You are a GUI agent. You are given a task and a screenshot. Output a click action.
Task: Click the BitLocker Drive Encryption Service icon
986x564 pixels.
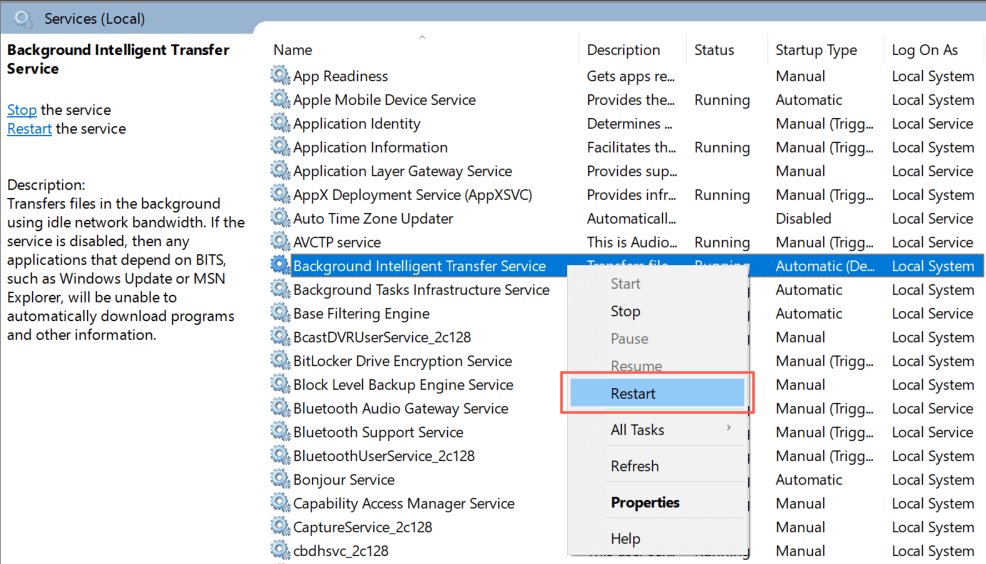(x=280, y=361)
